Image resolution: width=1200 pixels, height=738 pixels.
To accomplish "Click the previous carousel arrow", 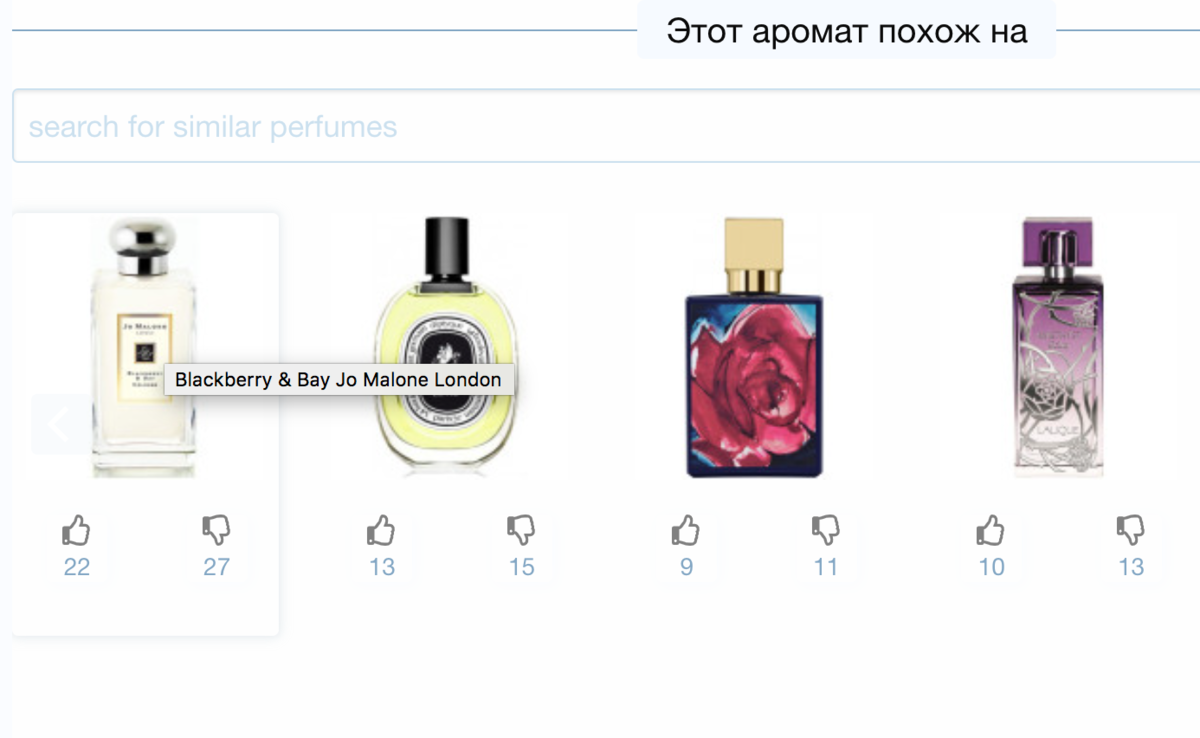I will (x=58, y=424).
